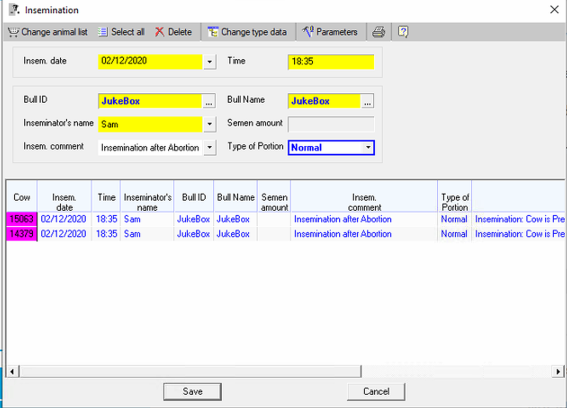Click the printer icon in toolbar

click(379, 32)
